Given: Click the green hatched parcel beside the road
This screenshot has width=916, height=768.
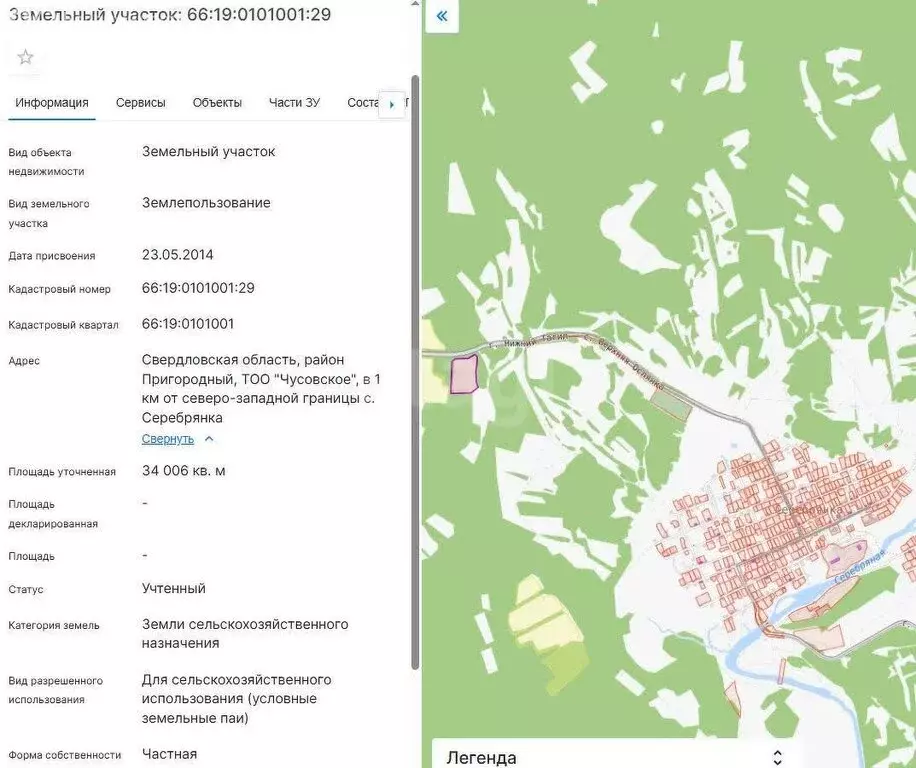Looking at the screenshot, I should [670, 403].
